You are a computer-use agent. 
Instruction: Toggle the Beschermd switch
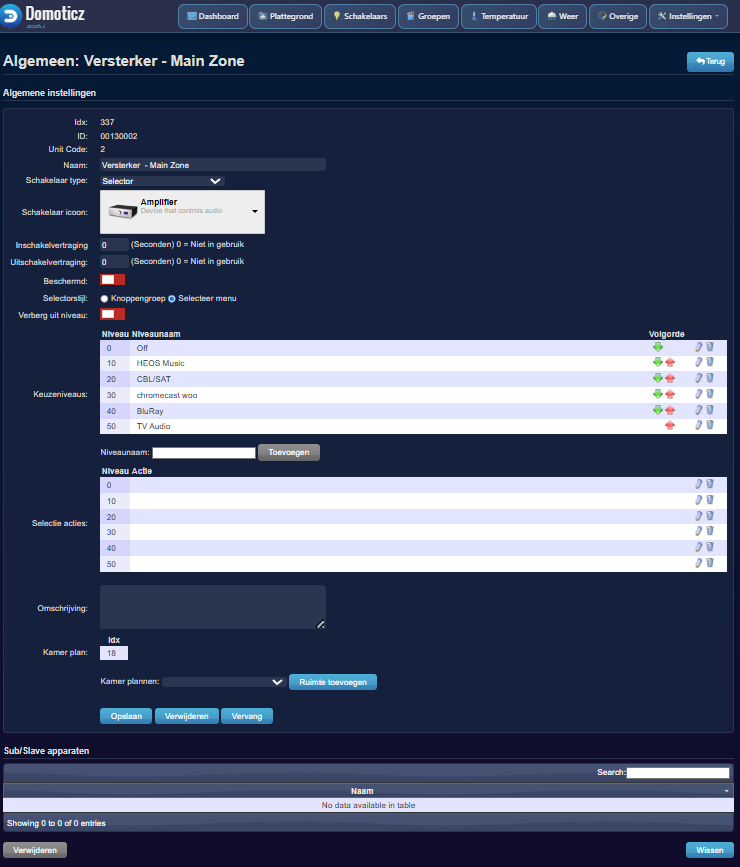coord(113,280)
